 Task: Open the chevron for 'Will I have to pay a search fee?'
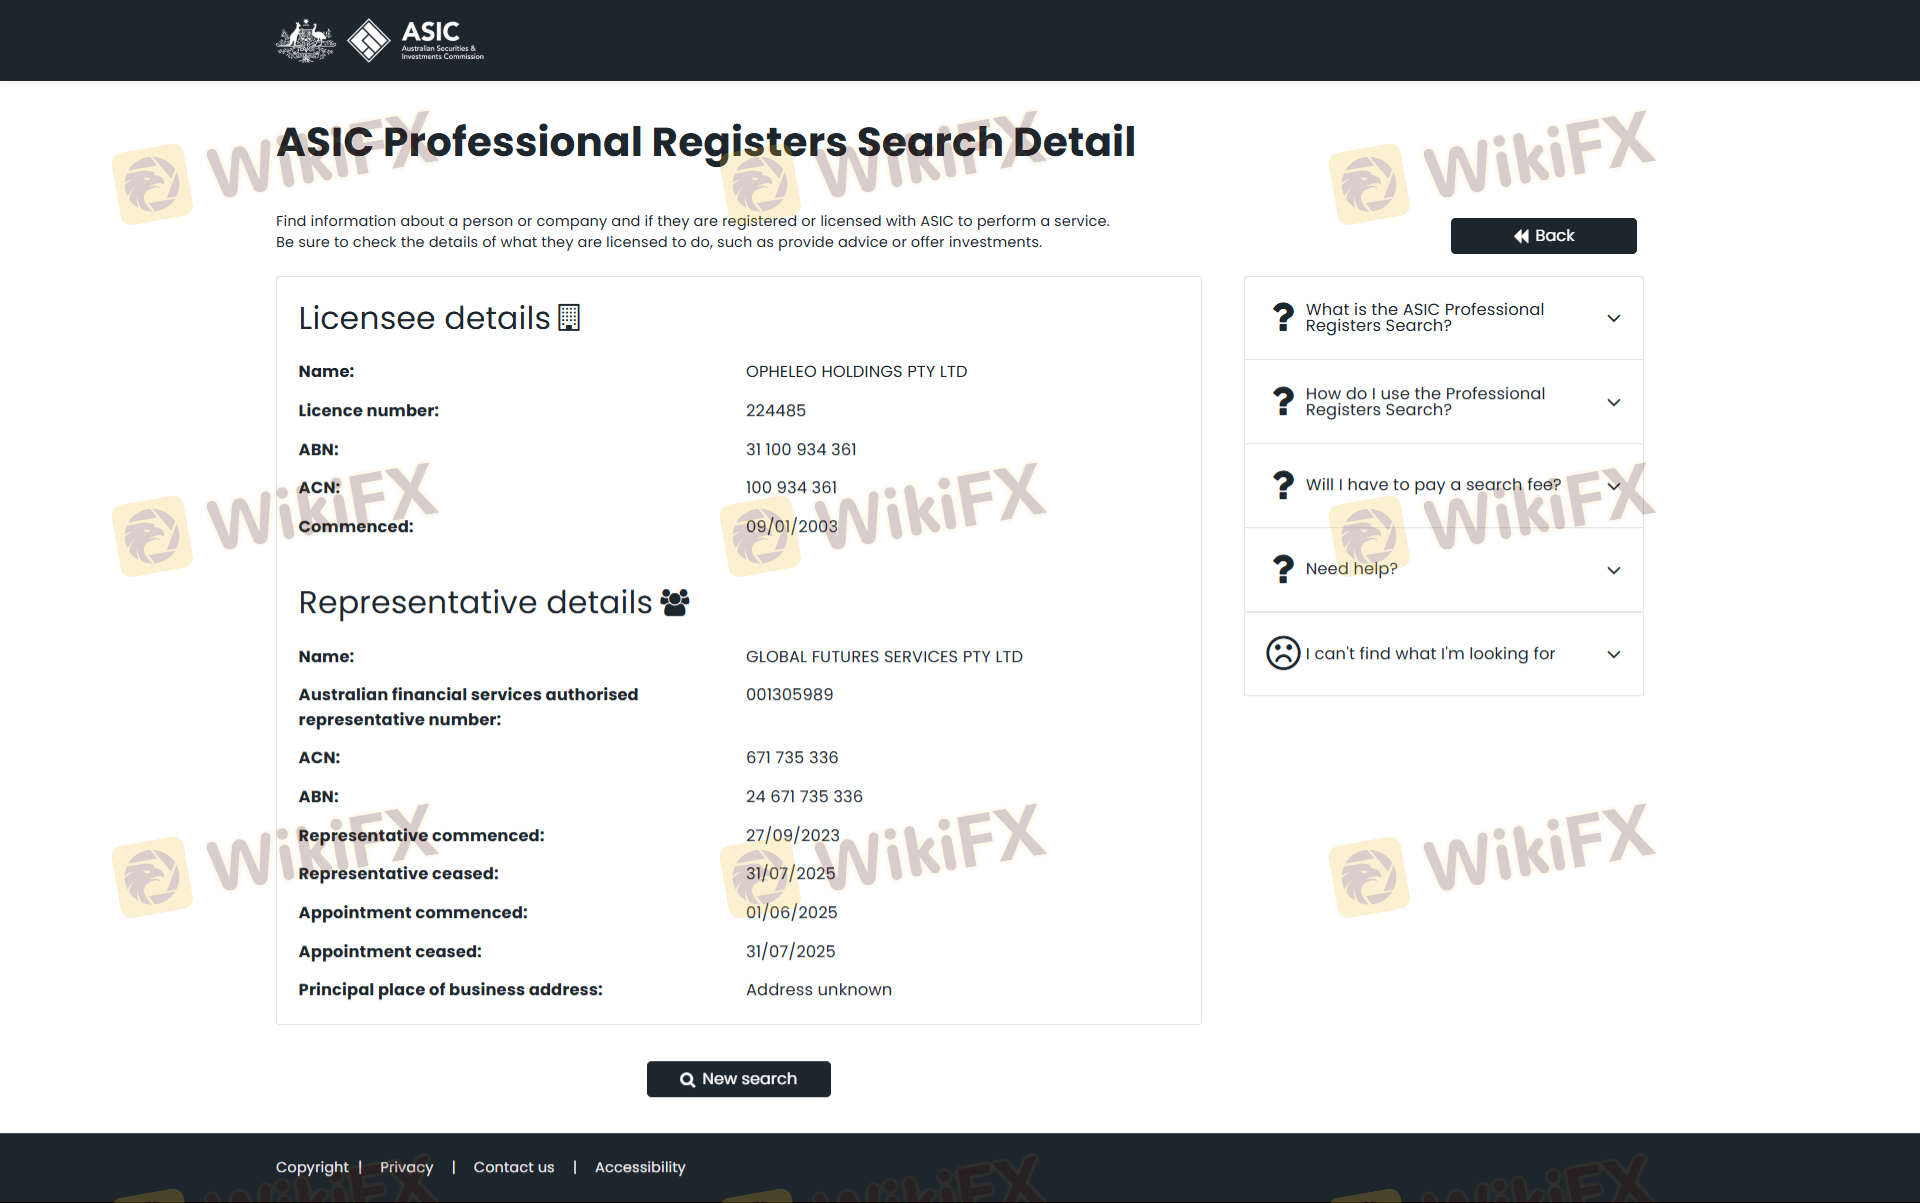[x=1613, y=486]
